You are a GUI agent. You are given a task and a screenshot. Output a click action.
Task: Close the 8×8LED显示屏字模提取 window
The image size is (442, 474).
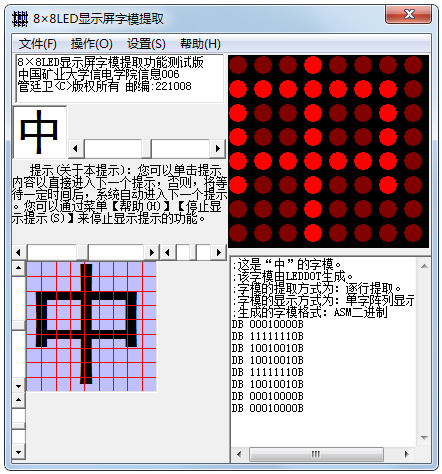pyautogui.click(x=408, y=14)
